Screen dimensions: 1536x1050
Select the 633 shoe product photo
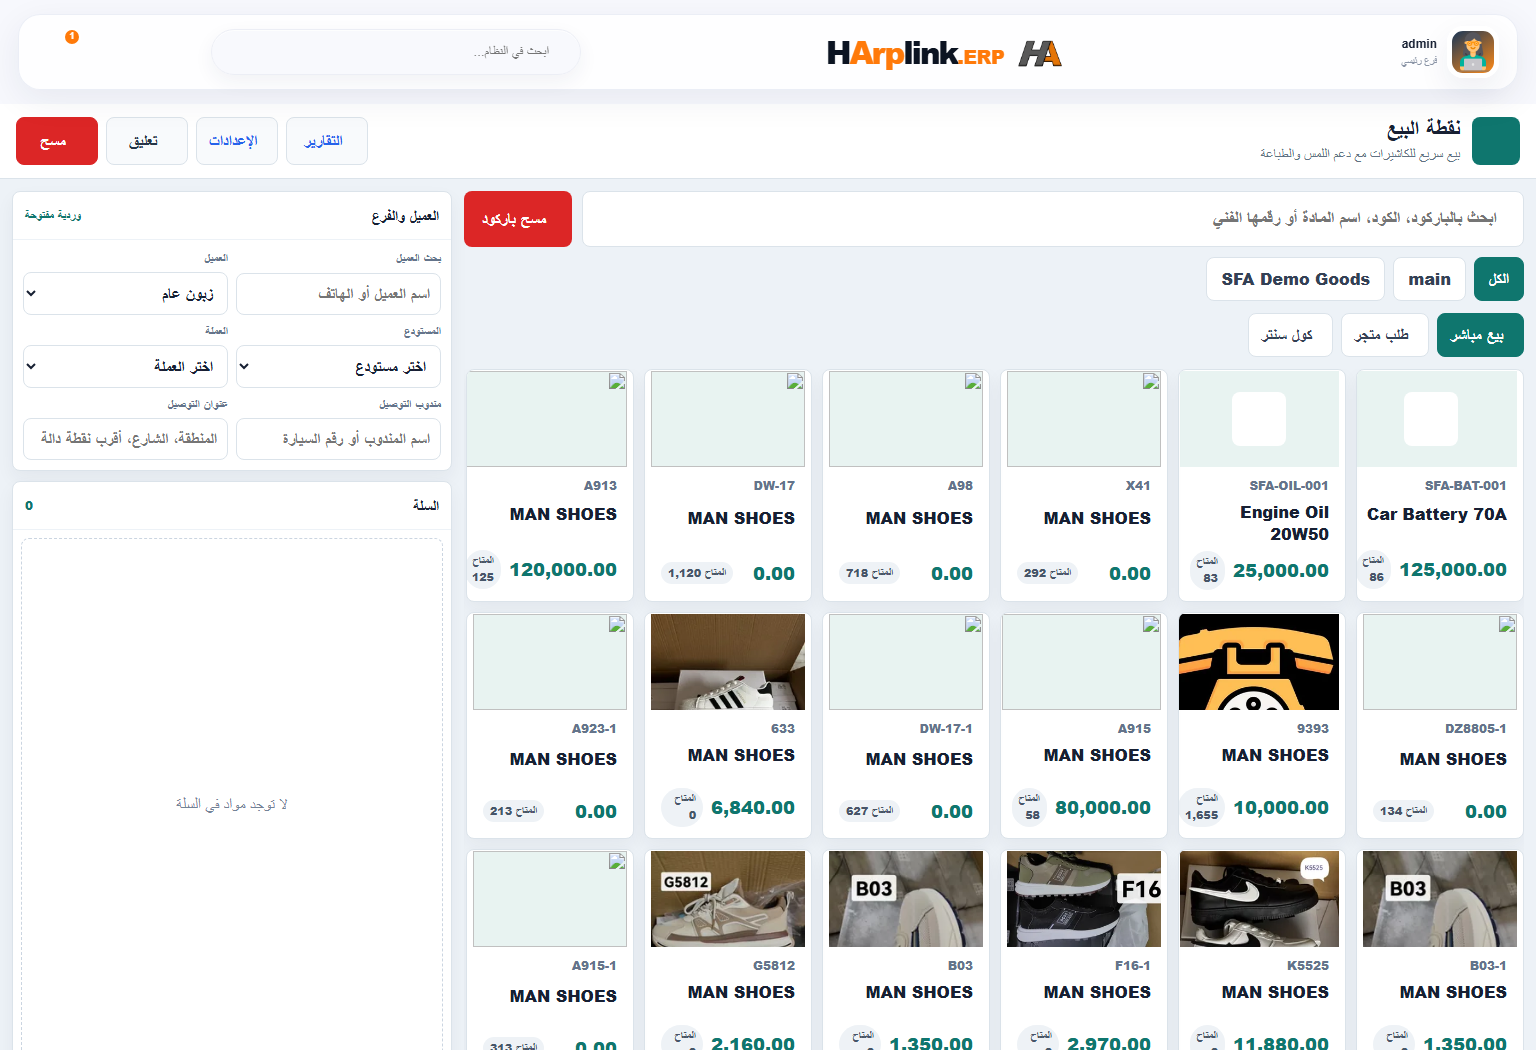click(x=728, y=662)
